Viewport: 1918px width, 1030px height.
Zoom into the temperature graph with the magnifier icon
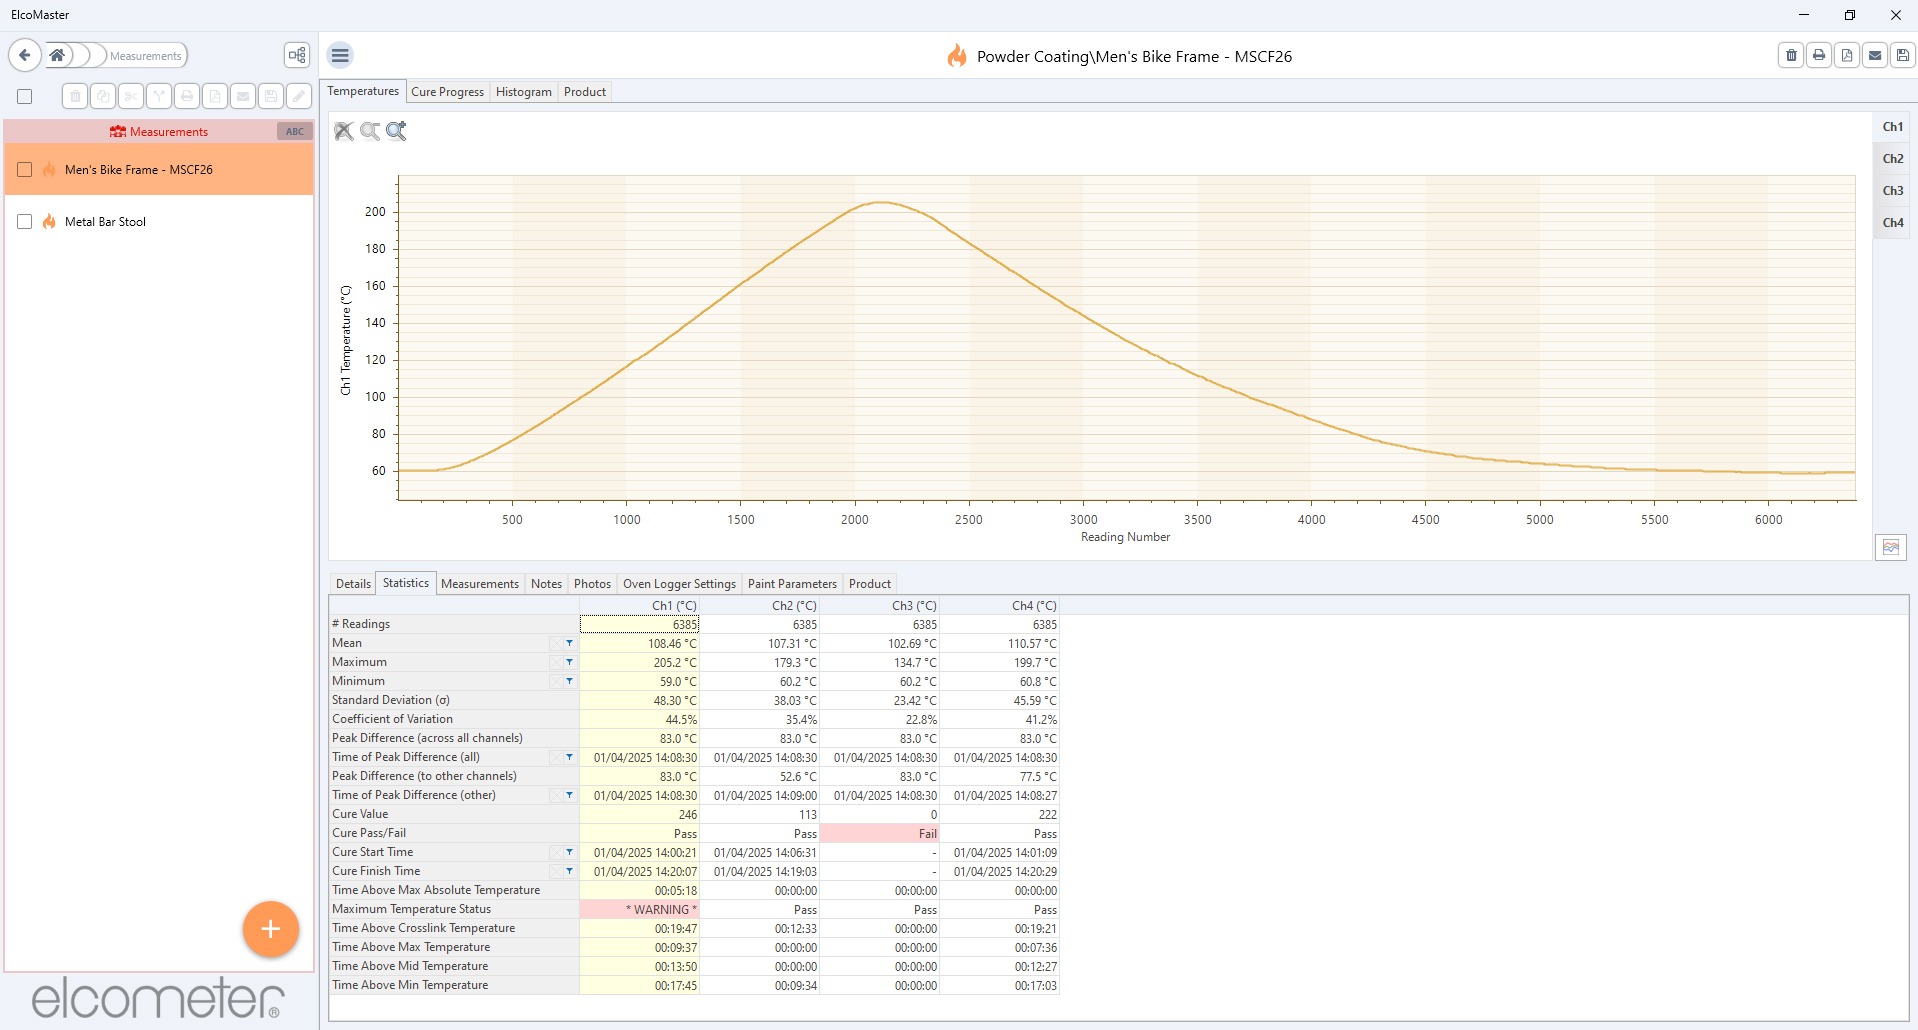coord(396,131)
